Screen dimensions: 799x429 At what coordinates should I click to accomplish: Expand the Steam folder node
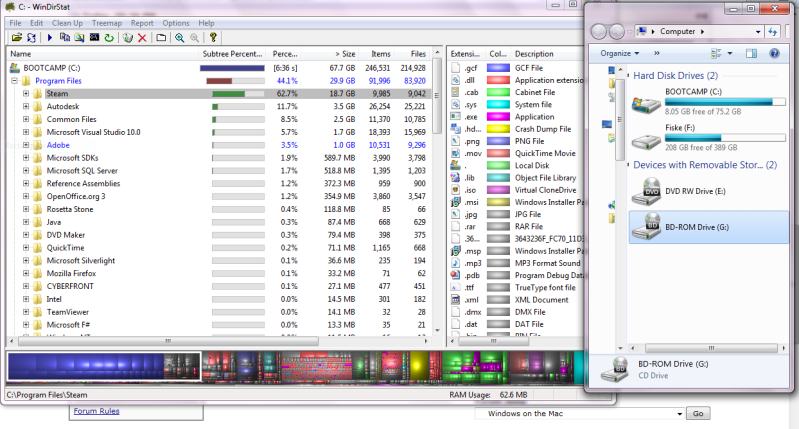[26, 94]
